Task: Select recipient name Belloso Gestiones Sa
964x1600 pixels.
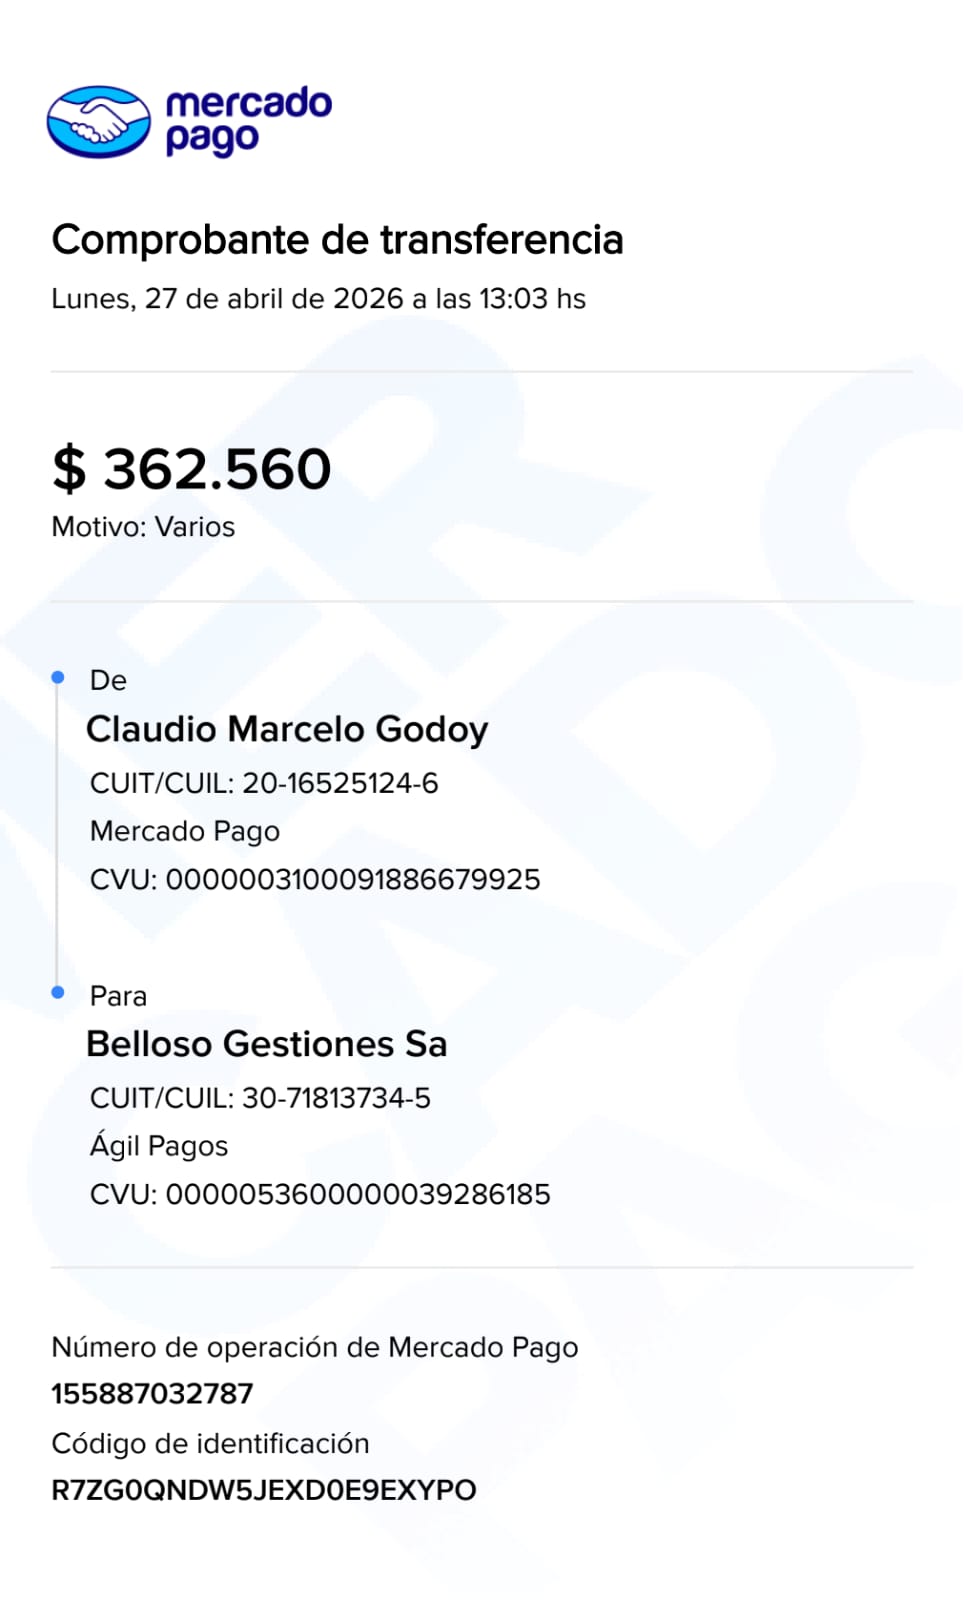Action: pos(267,1044)
